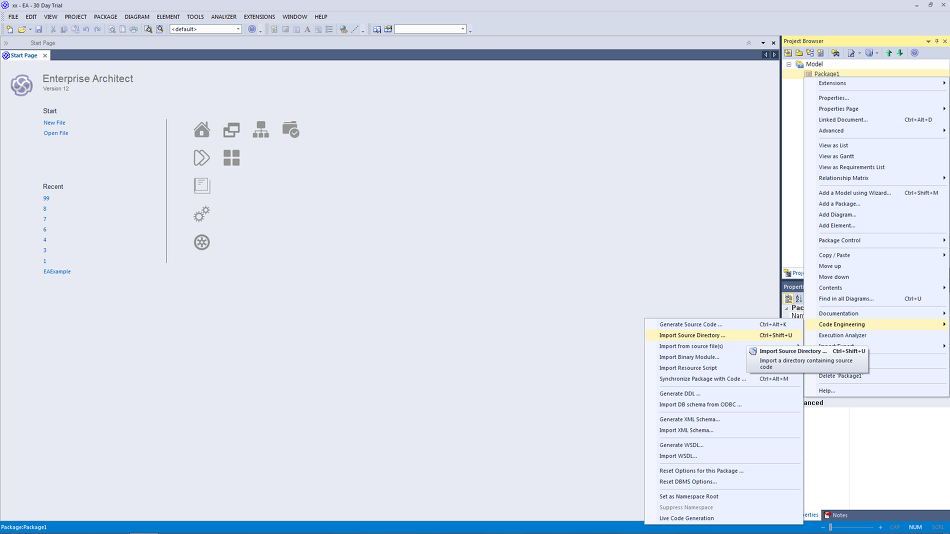Click the Start Page tab

(x=24, y=55)
